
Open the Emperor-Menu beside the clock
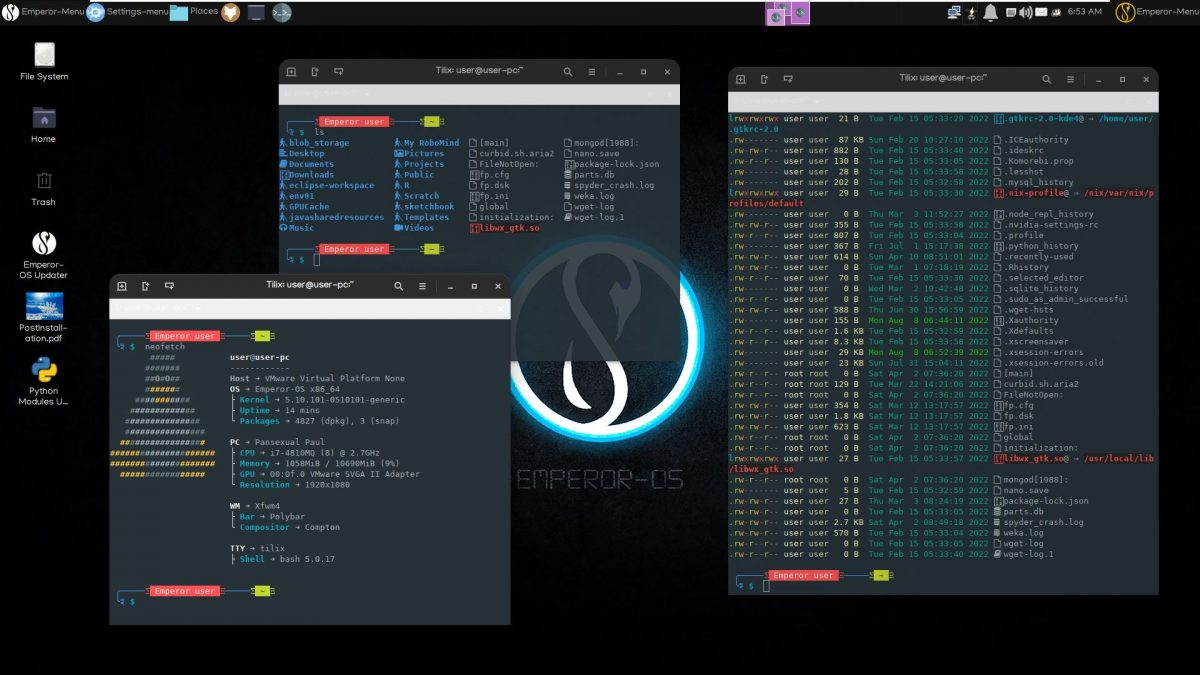click(x=1157, y=12)
